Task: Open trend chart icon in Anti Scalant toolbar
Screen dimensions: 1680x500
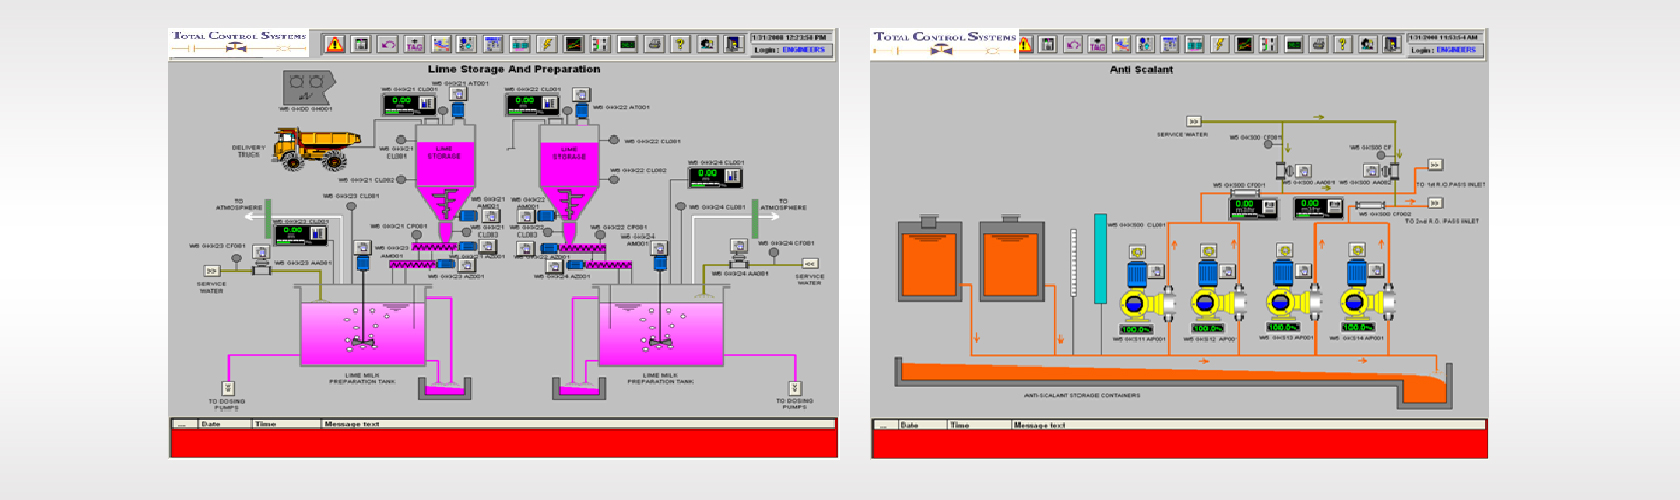Action: coord(1244,44)
